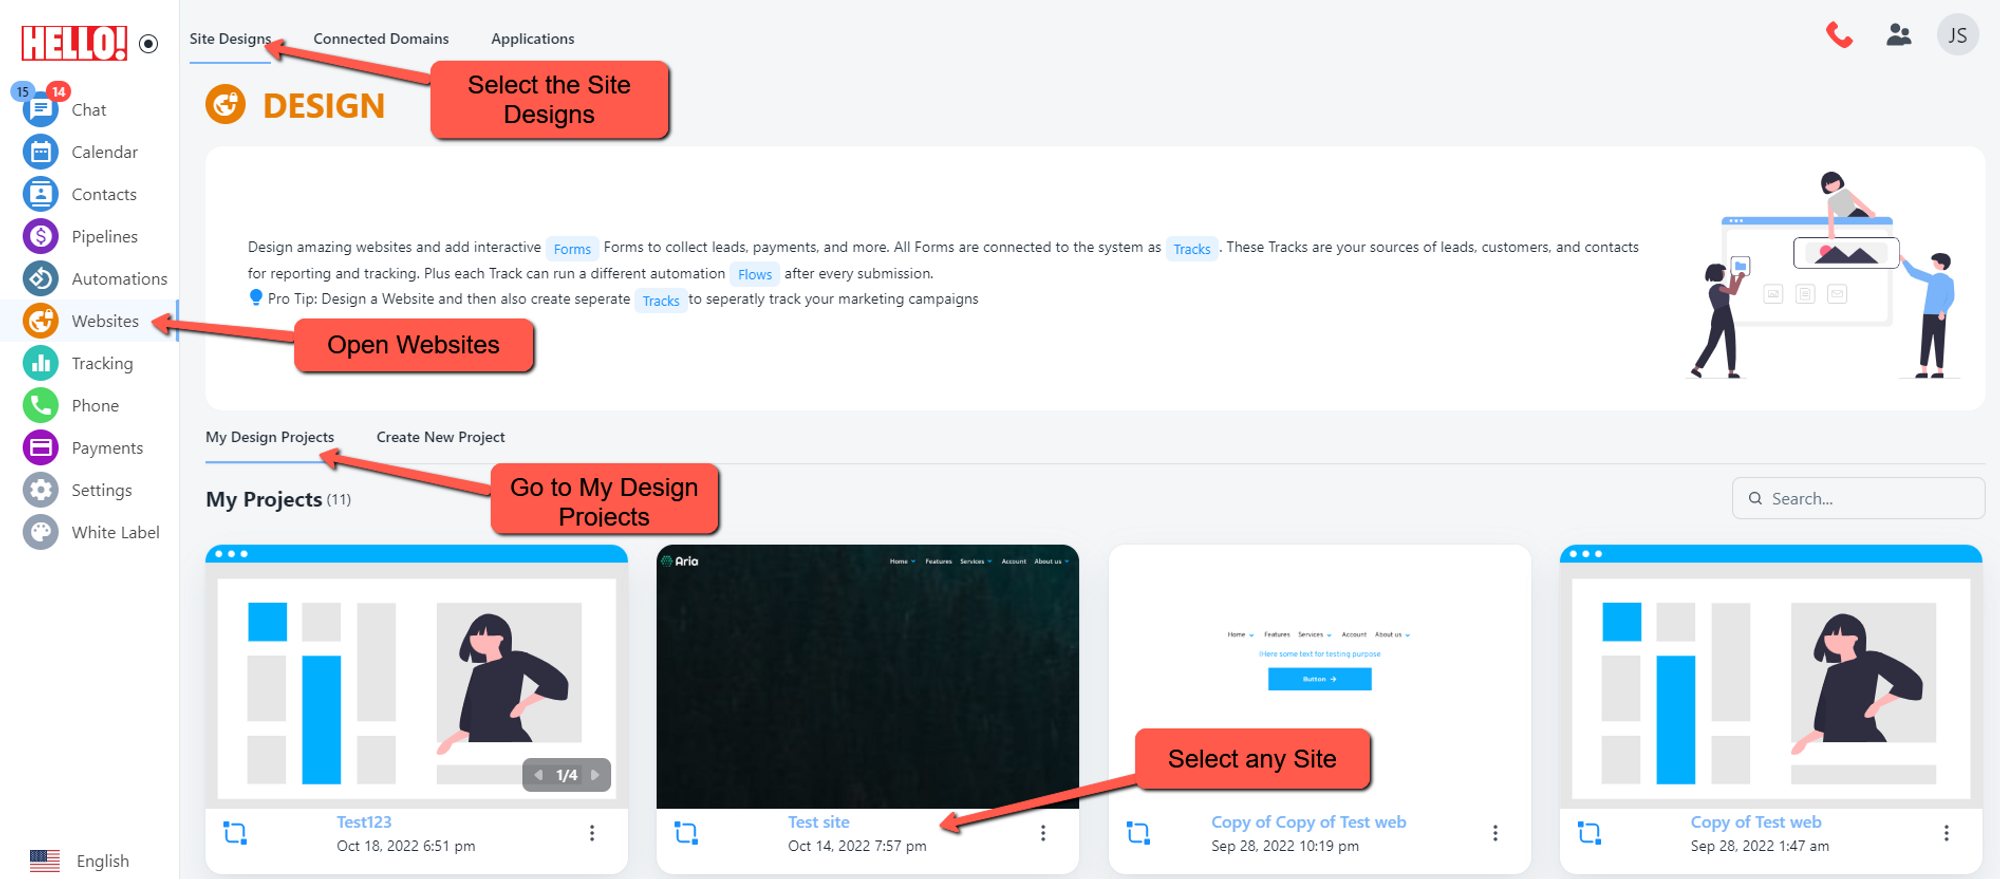The height and width of the screenshot is (879, 2000).
Task: Open the White Label palette icon
Action: 40,532
